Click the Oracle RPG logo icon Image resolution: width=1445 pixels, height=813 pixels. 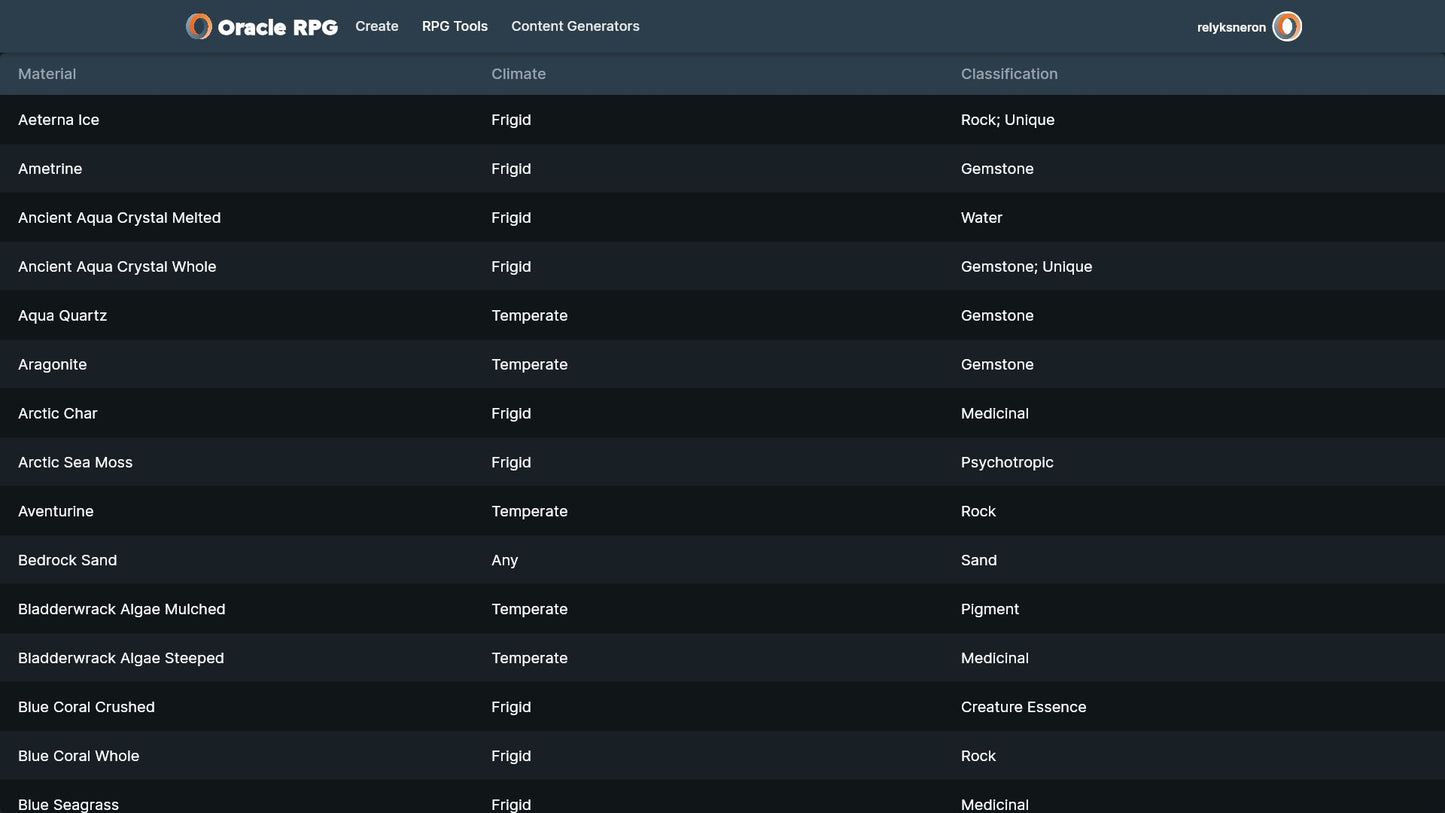click(x=199, y=27)
